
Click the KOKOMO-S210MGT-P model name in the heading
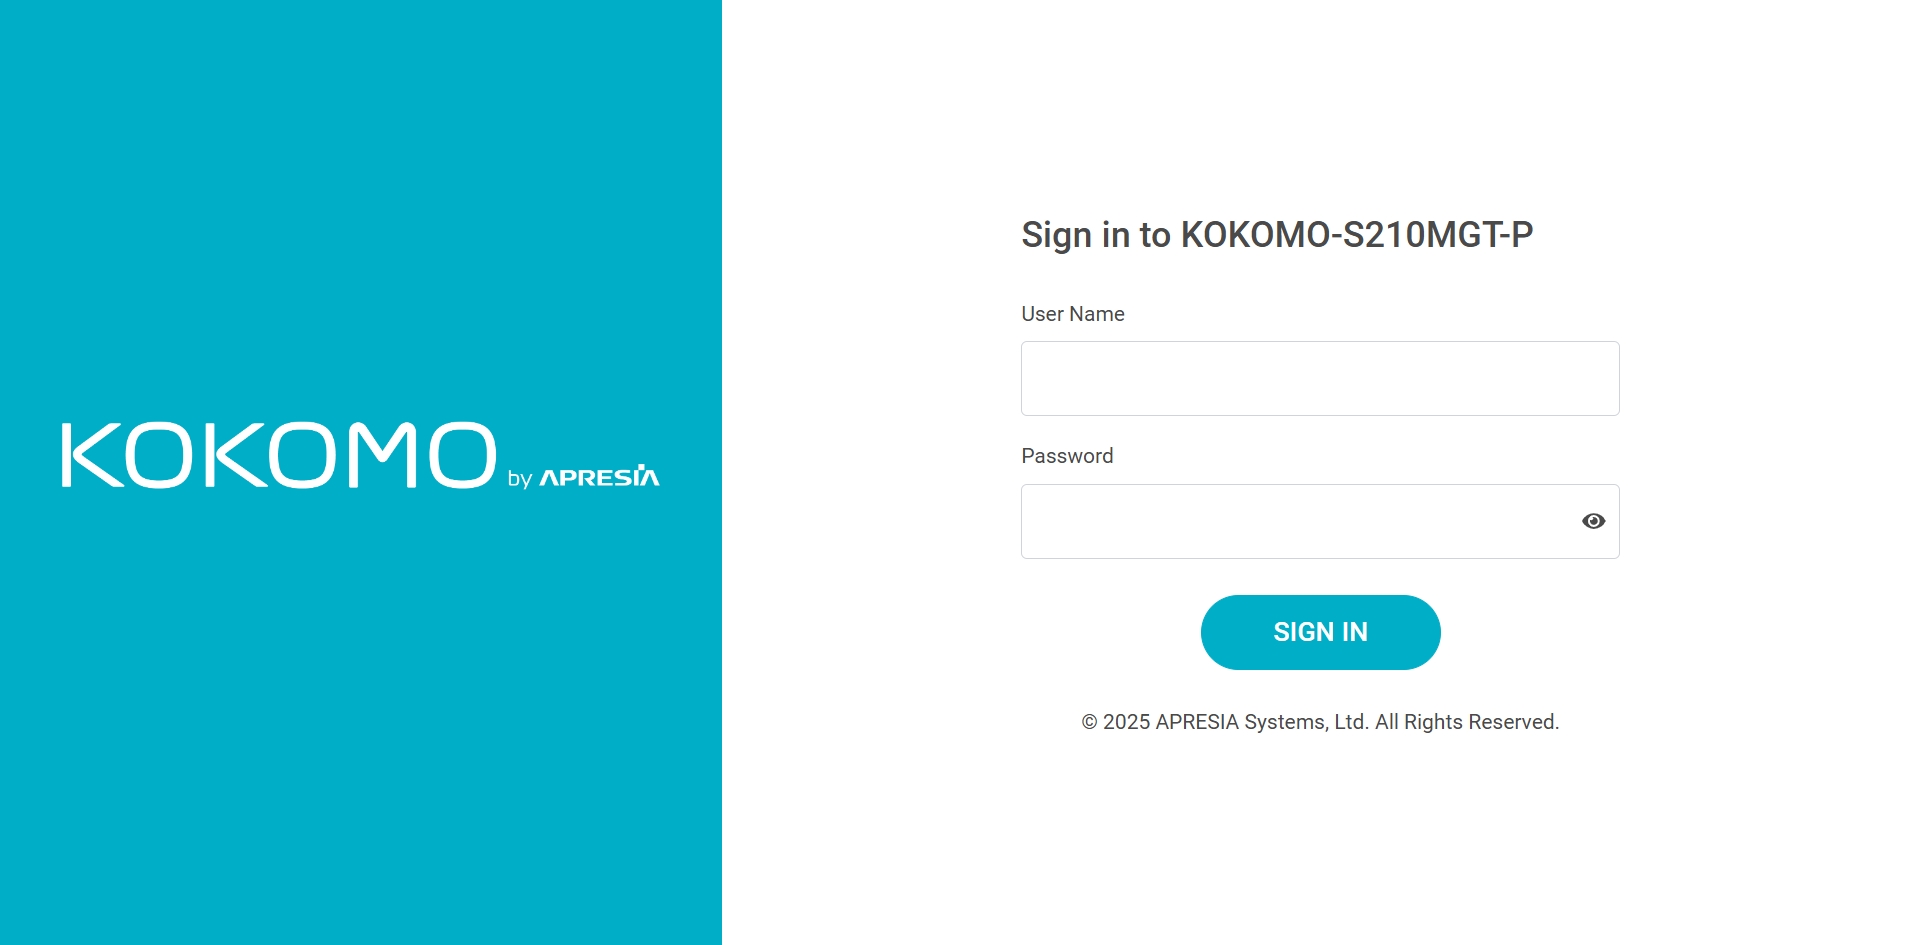pos(1356,235)
